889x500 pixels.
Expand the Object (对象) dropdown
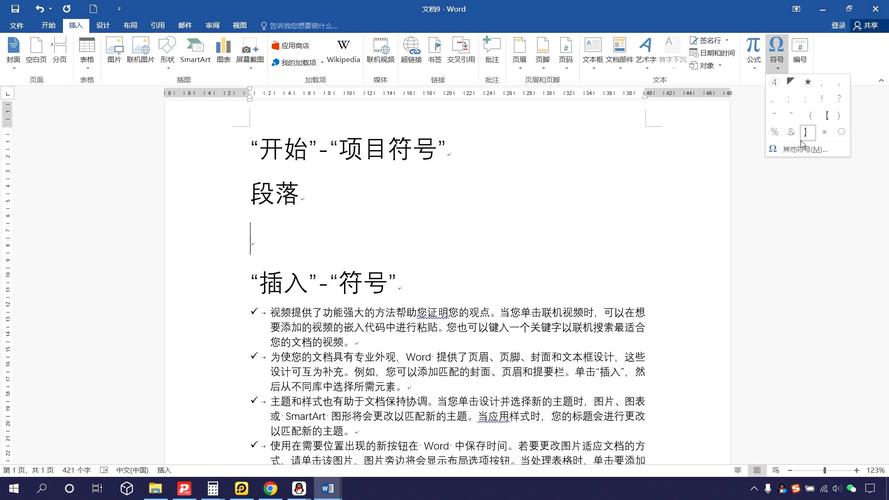pos(719,65)
